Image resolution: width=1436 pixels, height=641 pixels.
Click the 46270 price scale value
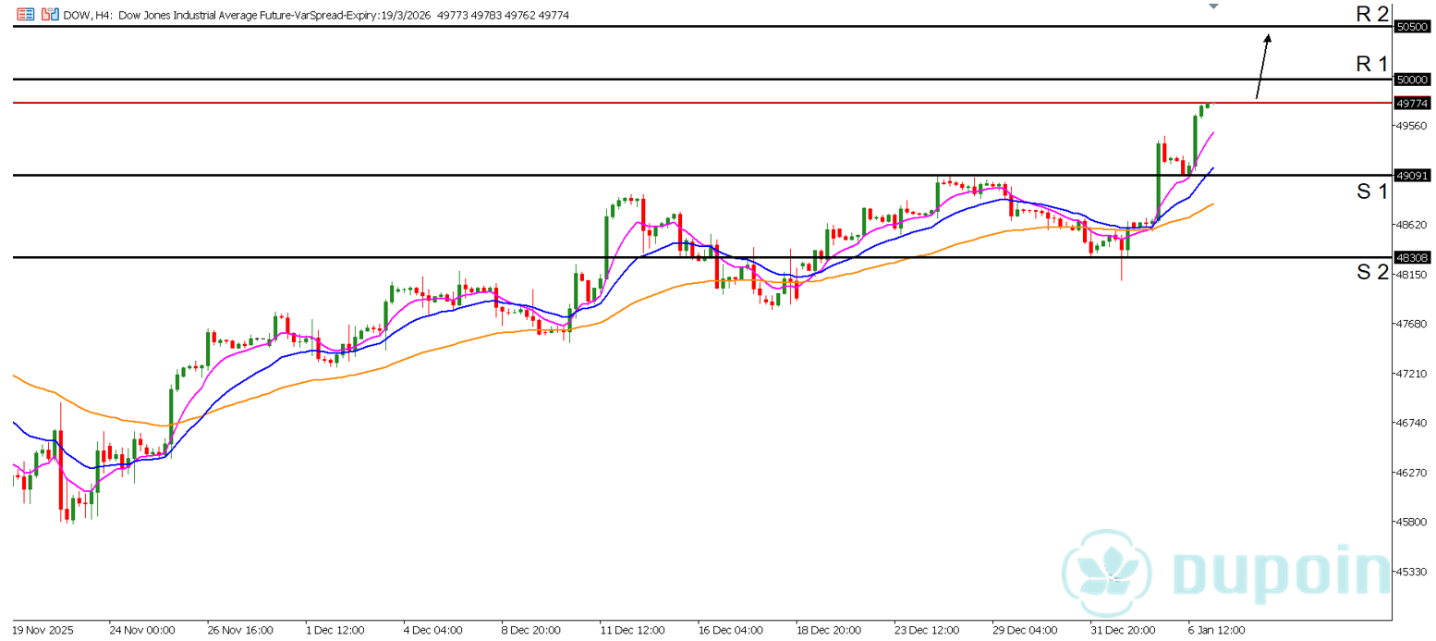click(1411, 472)
